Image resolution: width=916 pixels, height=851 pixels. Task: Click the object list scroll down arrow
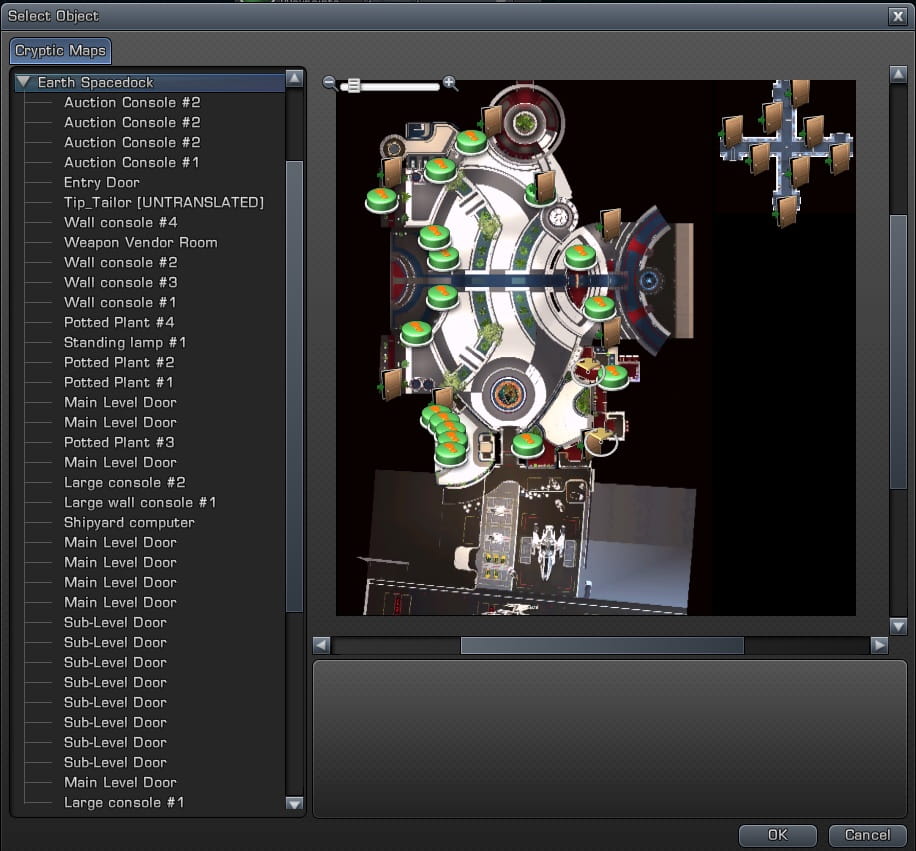pos(294,803)
